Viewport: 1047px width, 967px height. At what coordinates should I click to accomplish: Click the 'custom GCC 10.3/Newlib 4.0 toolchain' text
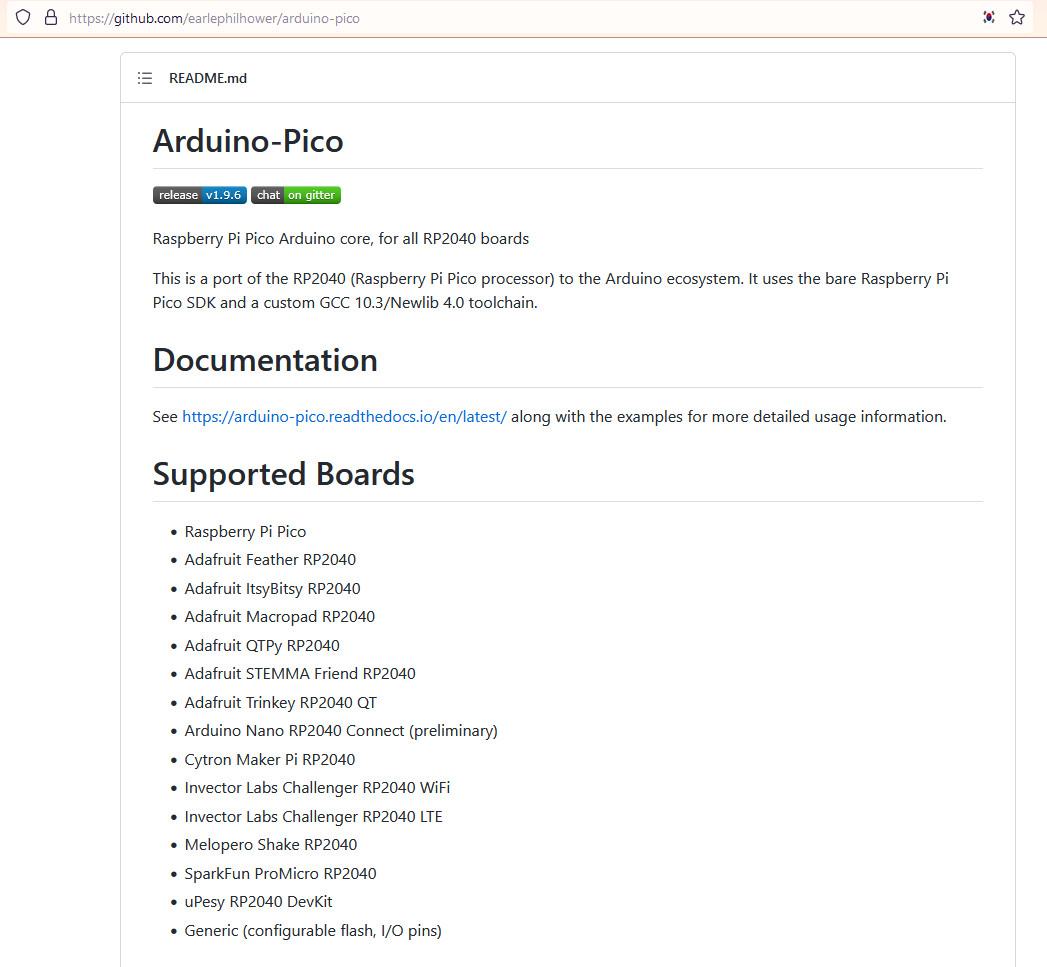tap(400, 303)
